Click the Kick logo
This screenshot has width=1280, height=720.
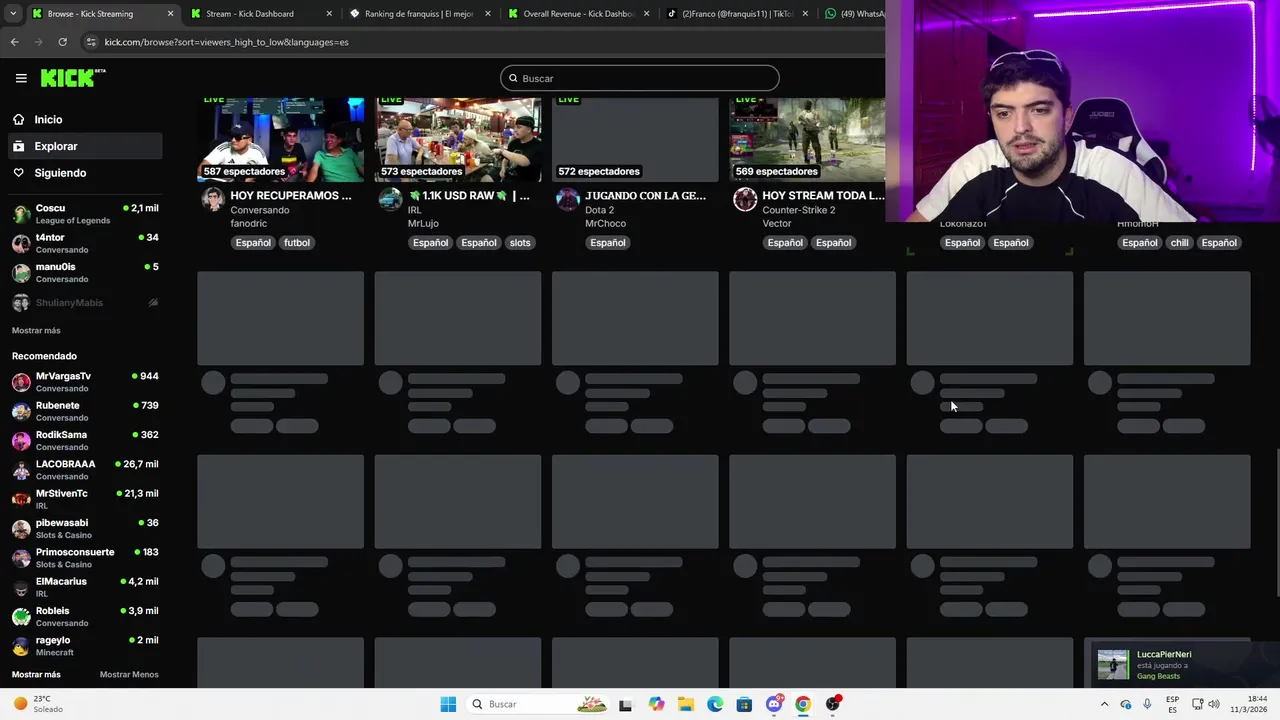(x=73, y=78)
